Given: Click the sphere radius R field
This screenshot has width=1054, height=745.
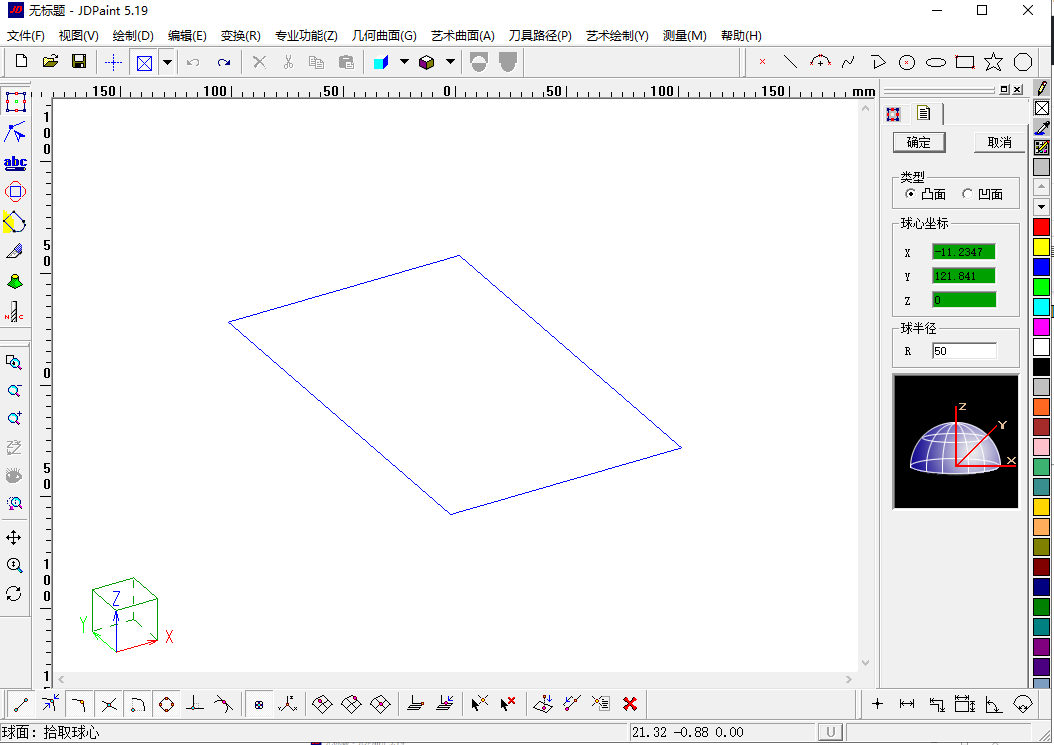Looking at the screenshot, I should [964, 351].
